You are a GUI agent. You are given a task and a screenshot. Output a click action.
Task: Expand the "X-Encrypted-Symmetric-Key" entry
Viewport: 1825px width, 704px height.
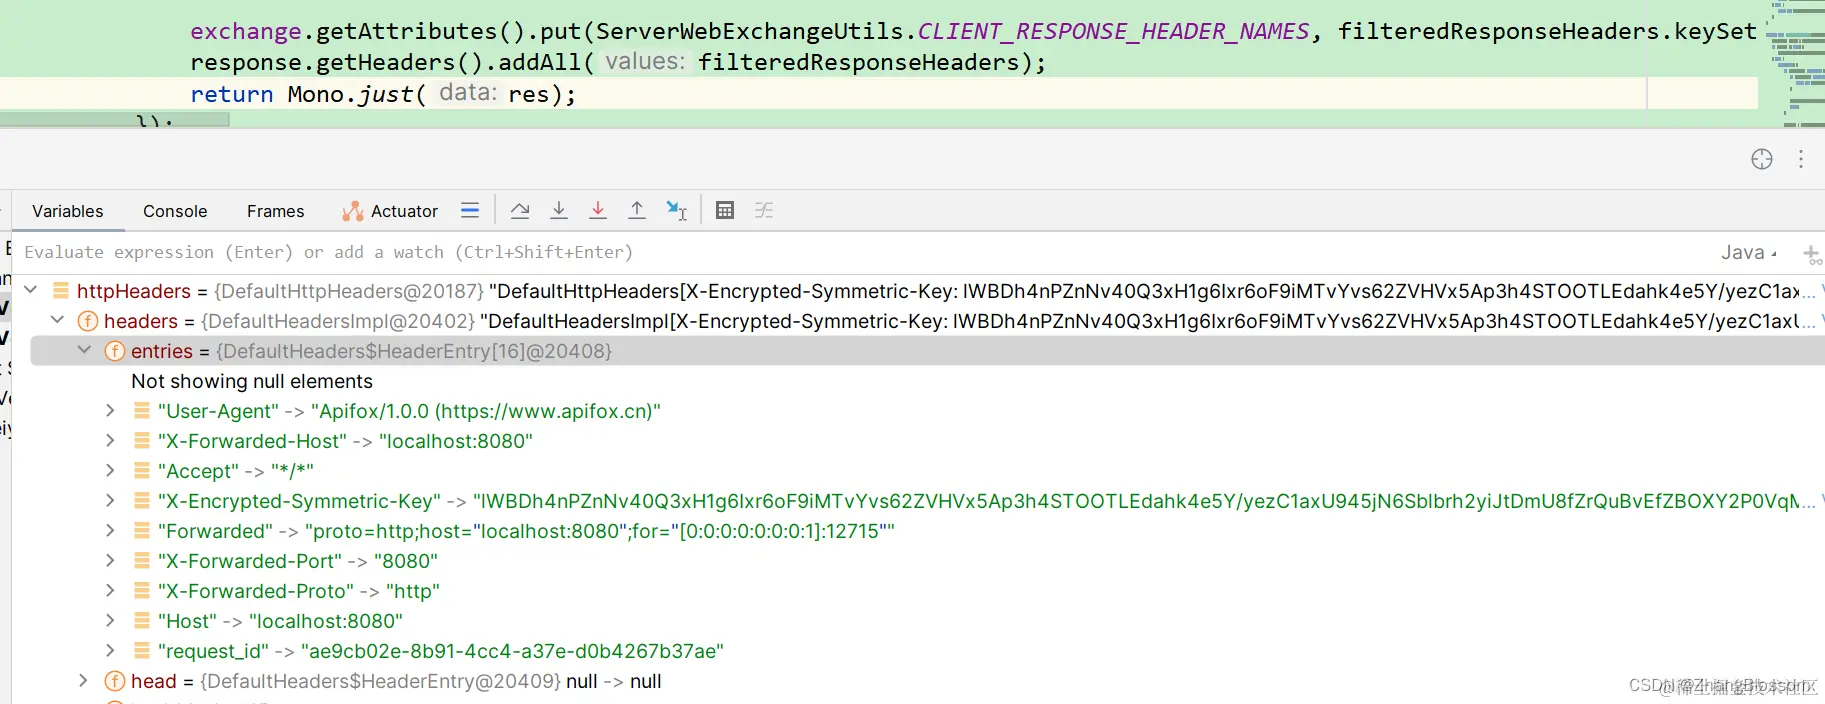pos(111,500)
